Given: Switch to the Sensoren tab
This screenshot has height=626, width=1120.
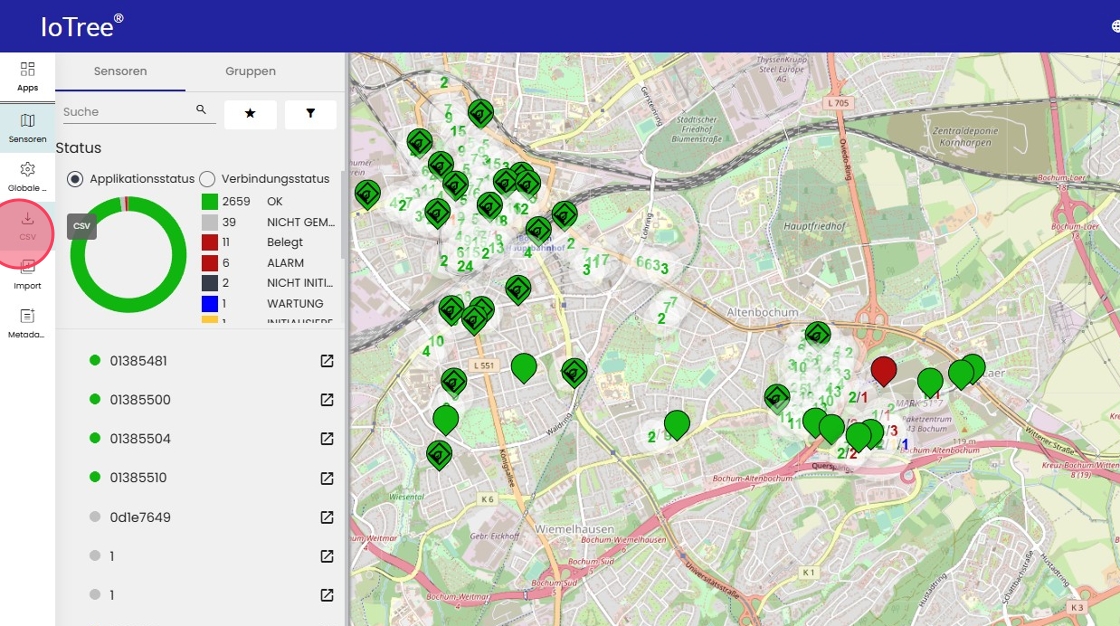Looking at the screenshot, I should 120,71.
